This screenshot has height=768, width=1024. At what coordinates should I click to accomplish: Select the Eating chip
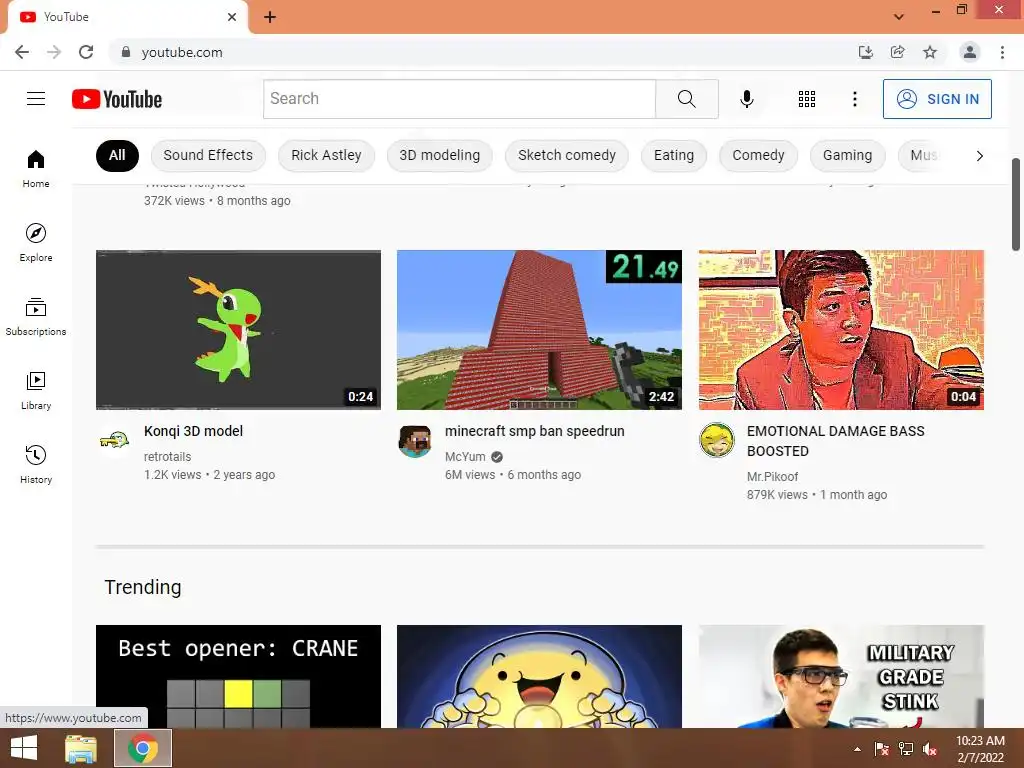coord(674,155)
